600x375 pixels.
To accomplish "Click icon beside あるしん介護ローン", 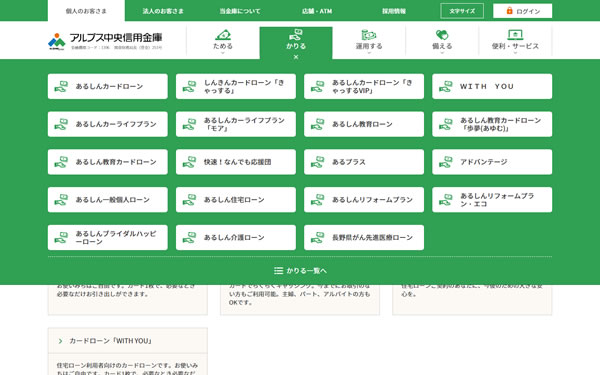I will (x=189, y=238).
